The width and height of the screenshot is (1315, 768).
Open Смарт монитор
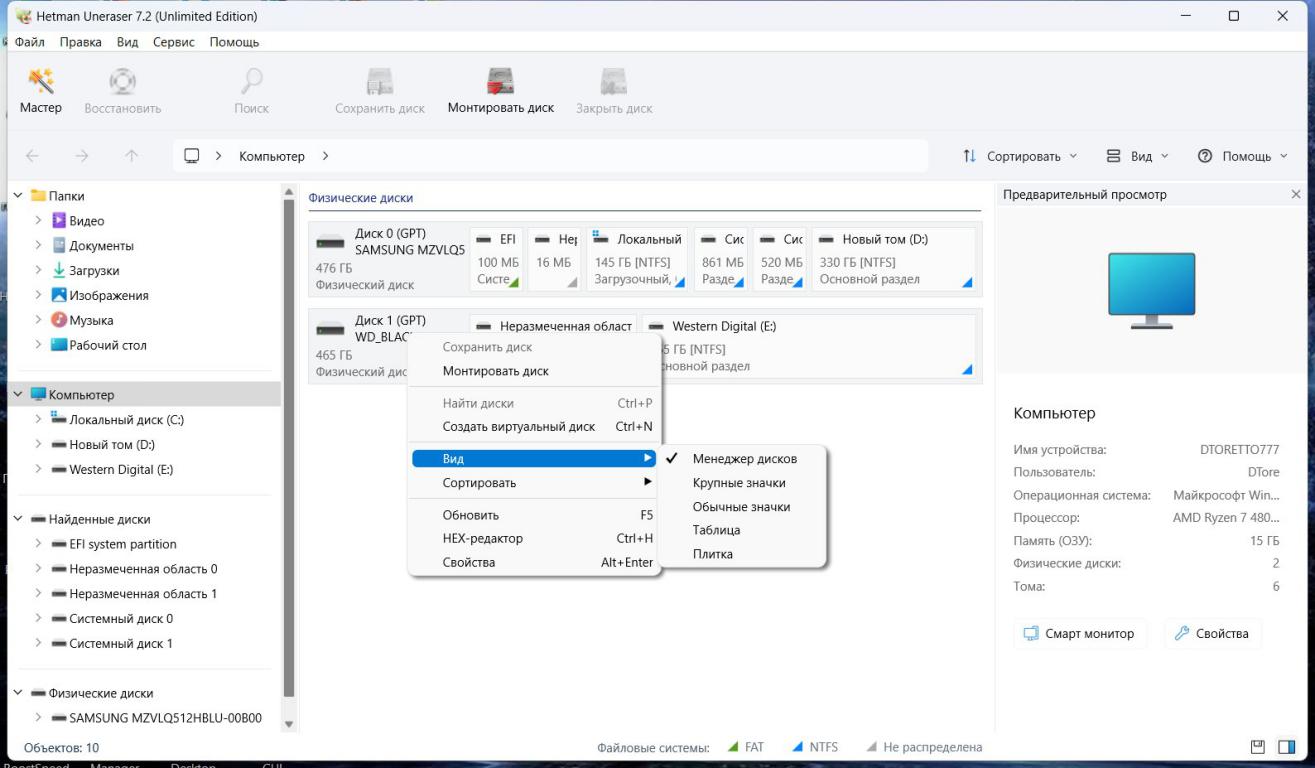(1079, 633)
